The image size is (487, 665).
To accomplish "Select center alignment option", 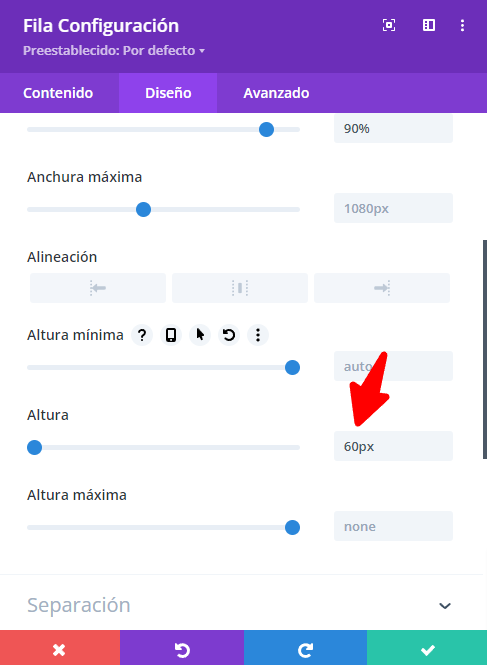I will click(x=240, y=288).
